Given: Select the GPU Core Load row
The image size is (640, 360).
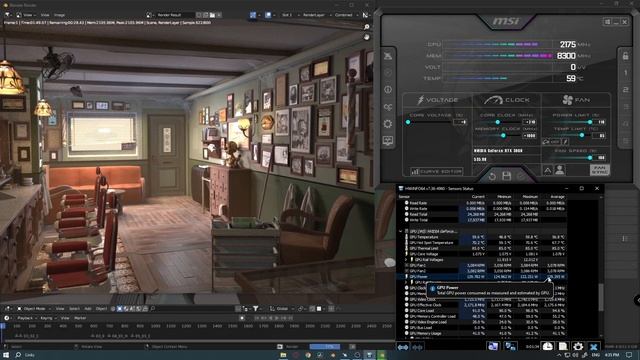Looking at the screenshot, I should 482,311.
